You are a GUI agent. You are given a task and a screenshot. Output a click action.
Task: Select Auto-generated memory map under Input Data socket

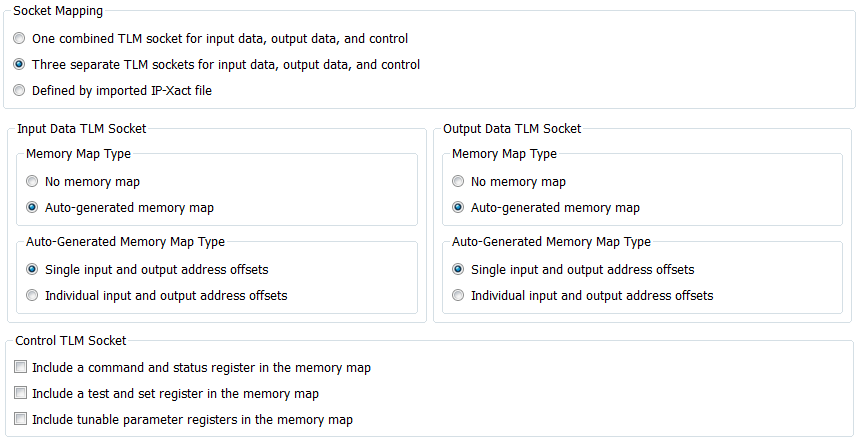(33, 208)
